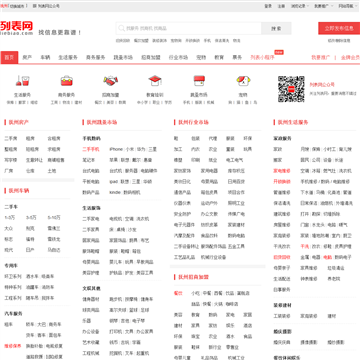Click the 教育培训 graduation cap icon
360x360 pixels.
coord(155,81)
